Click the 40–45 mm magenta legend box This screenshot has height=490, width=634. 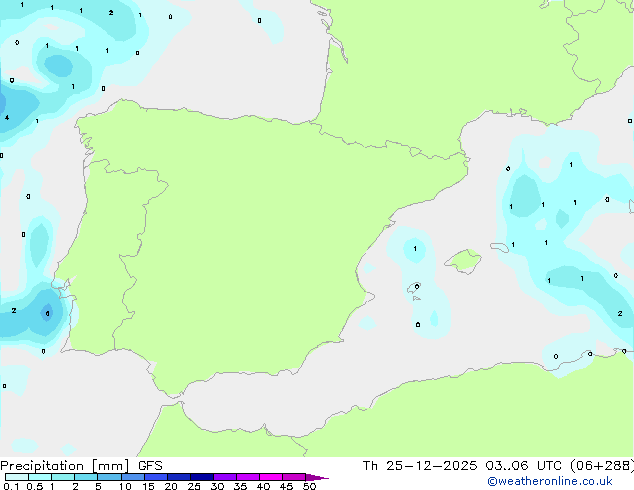(x=271, y=477)
